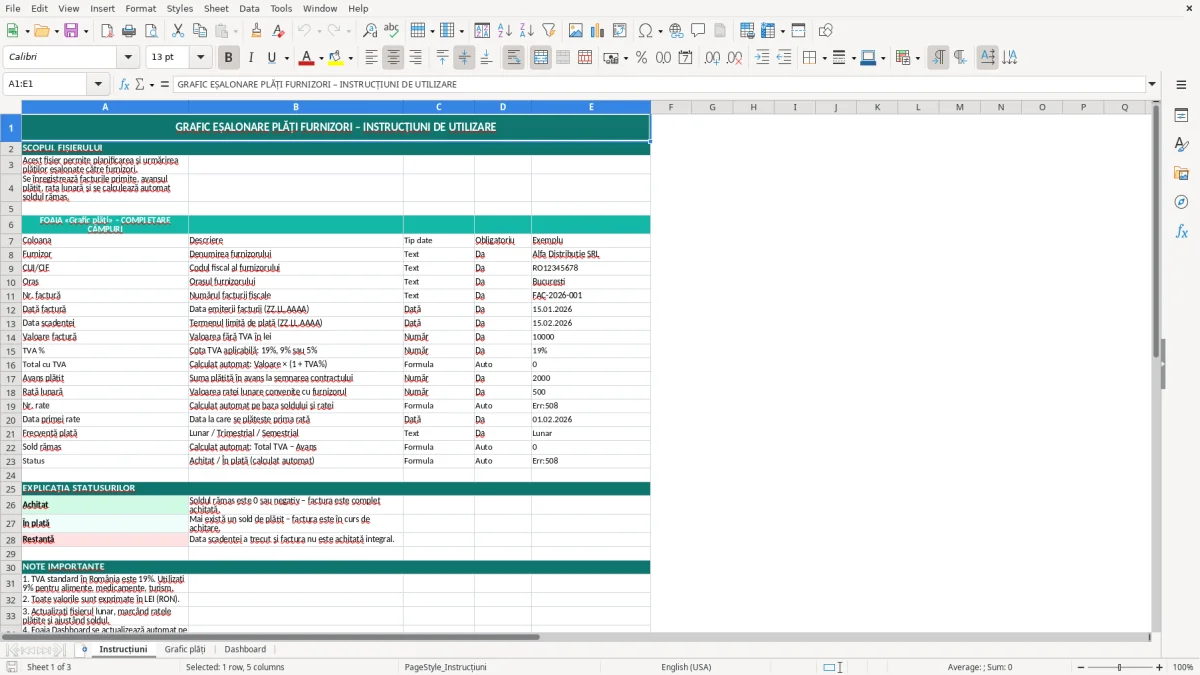Format cell as date
Image resolution: width=1200 pixels, height=675 pixels.
click(x=686, y=58)
